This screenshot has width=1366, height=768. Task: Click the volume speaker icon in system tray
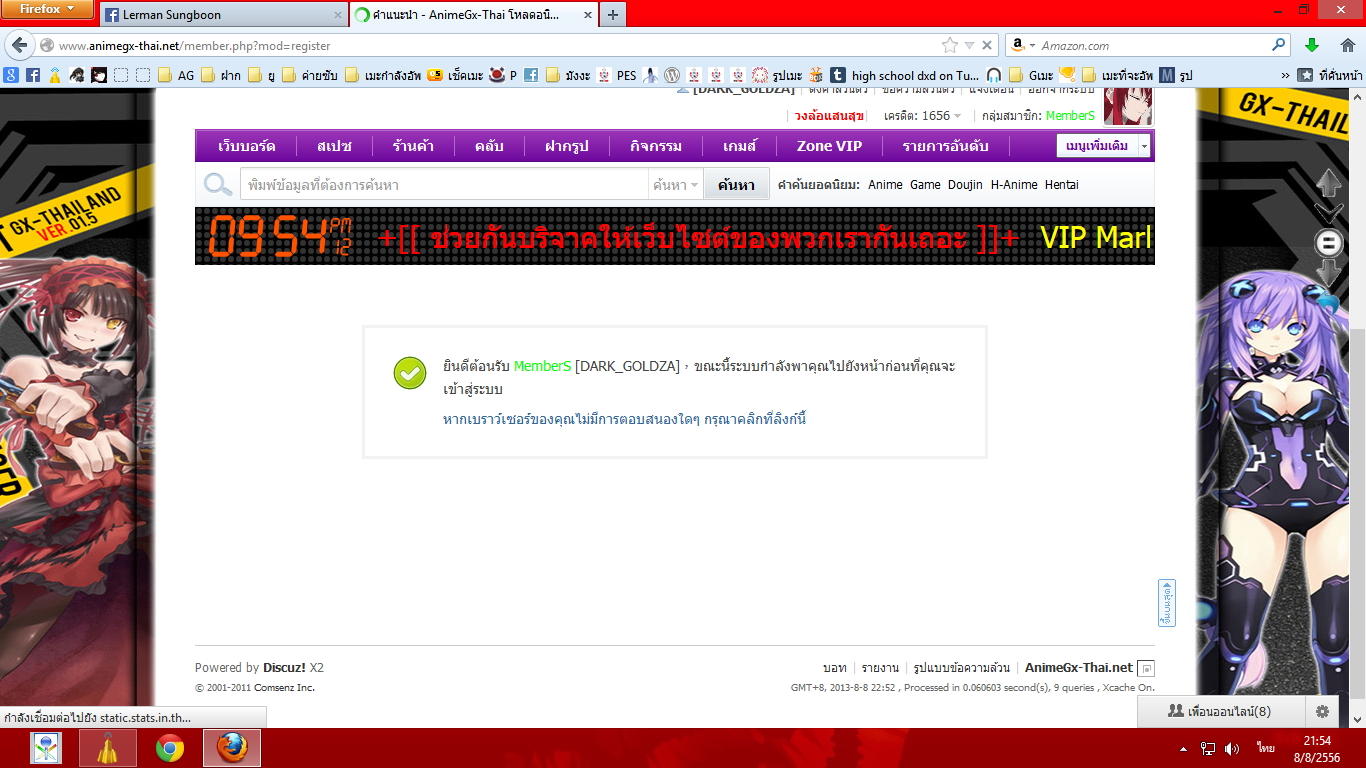tap(1232, 748)
